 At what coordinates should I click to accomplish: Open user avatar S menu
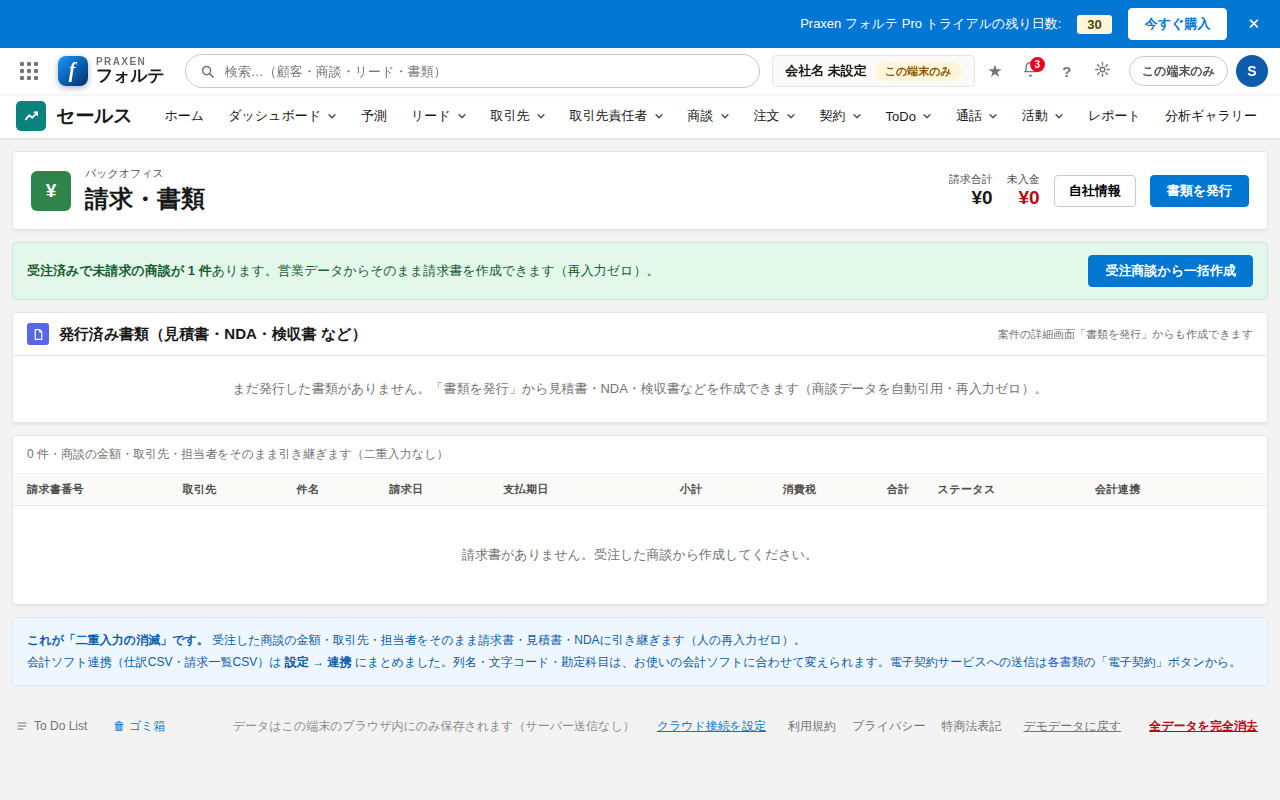1251,71
